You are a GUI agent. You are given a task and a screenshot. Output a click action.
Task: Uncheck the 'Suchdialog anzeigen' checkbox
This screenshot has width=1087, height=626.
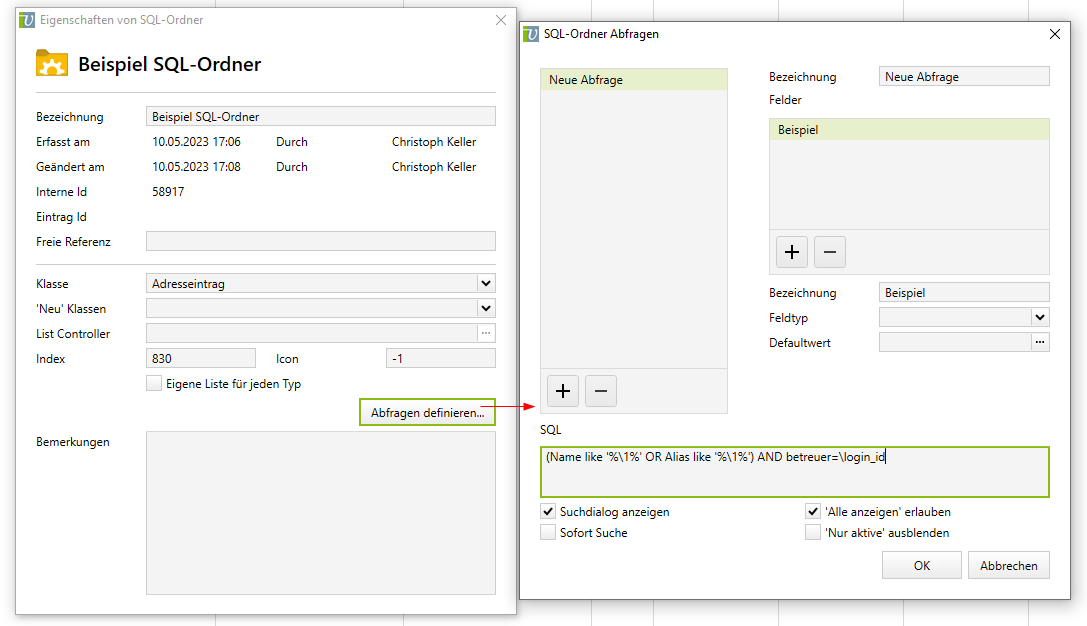coord(548,511)
